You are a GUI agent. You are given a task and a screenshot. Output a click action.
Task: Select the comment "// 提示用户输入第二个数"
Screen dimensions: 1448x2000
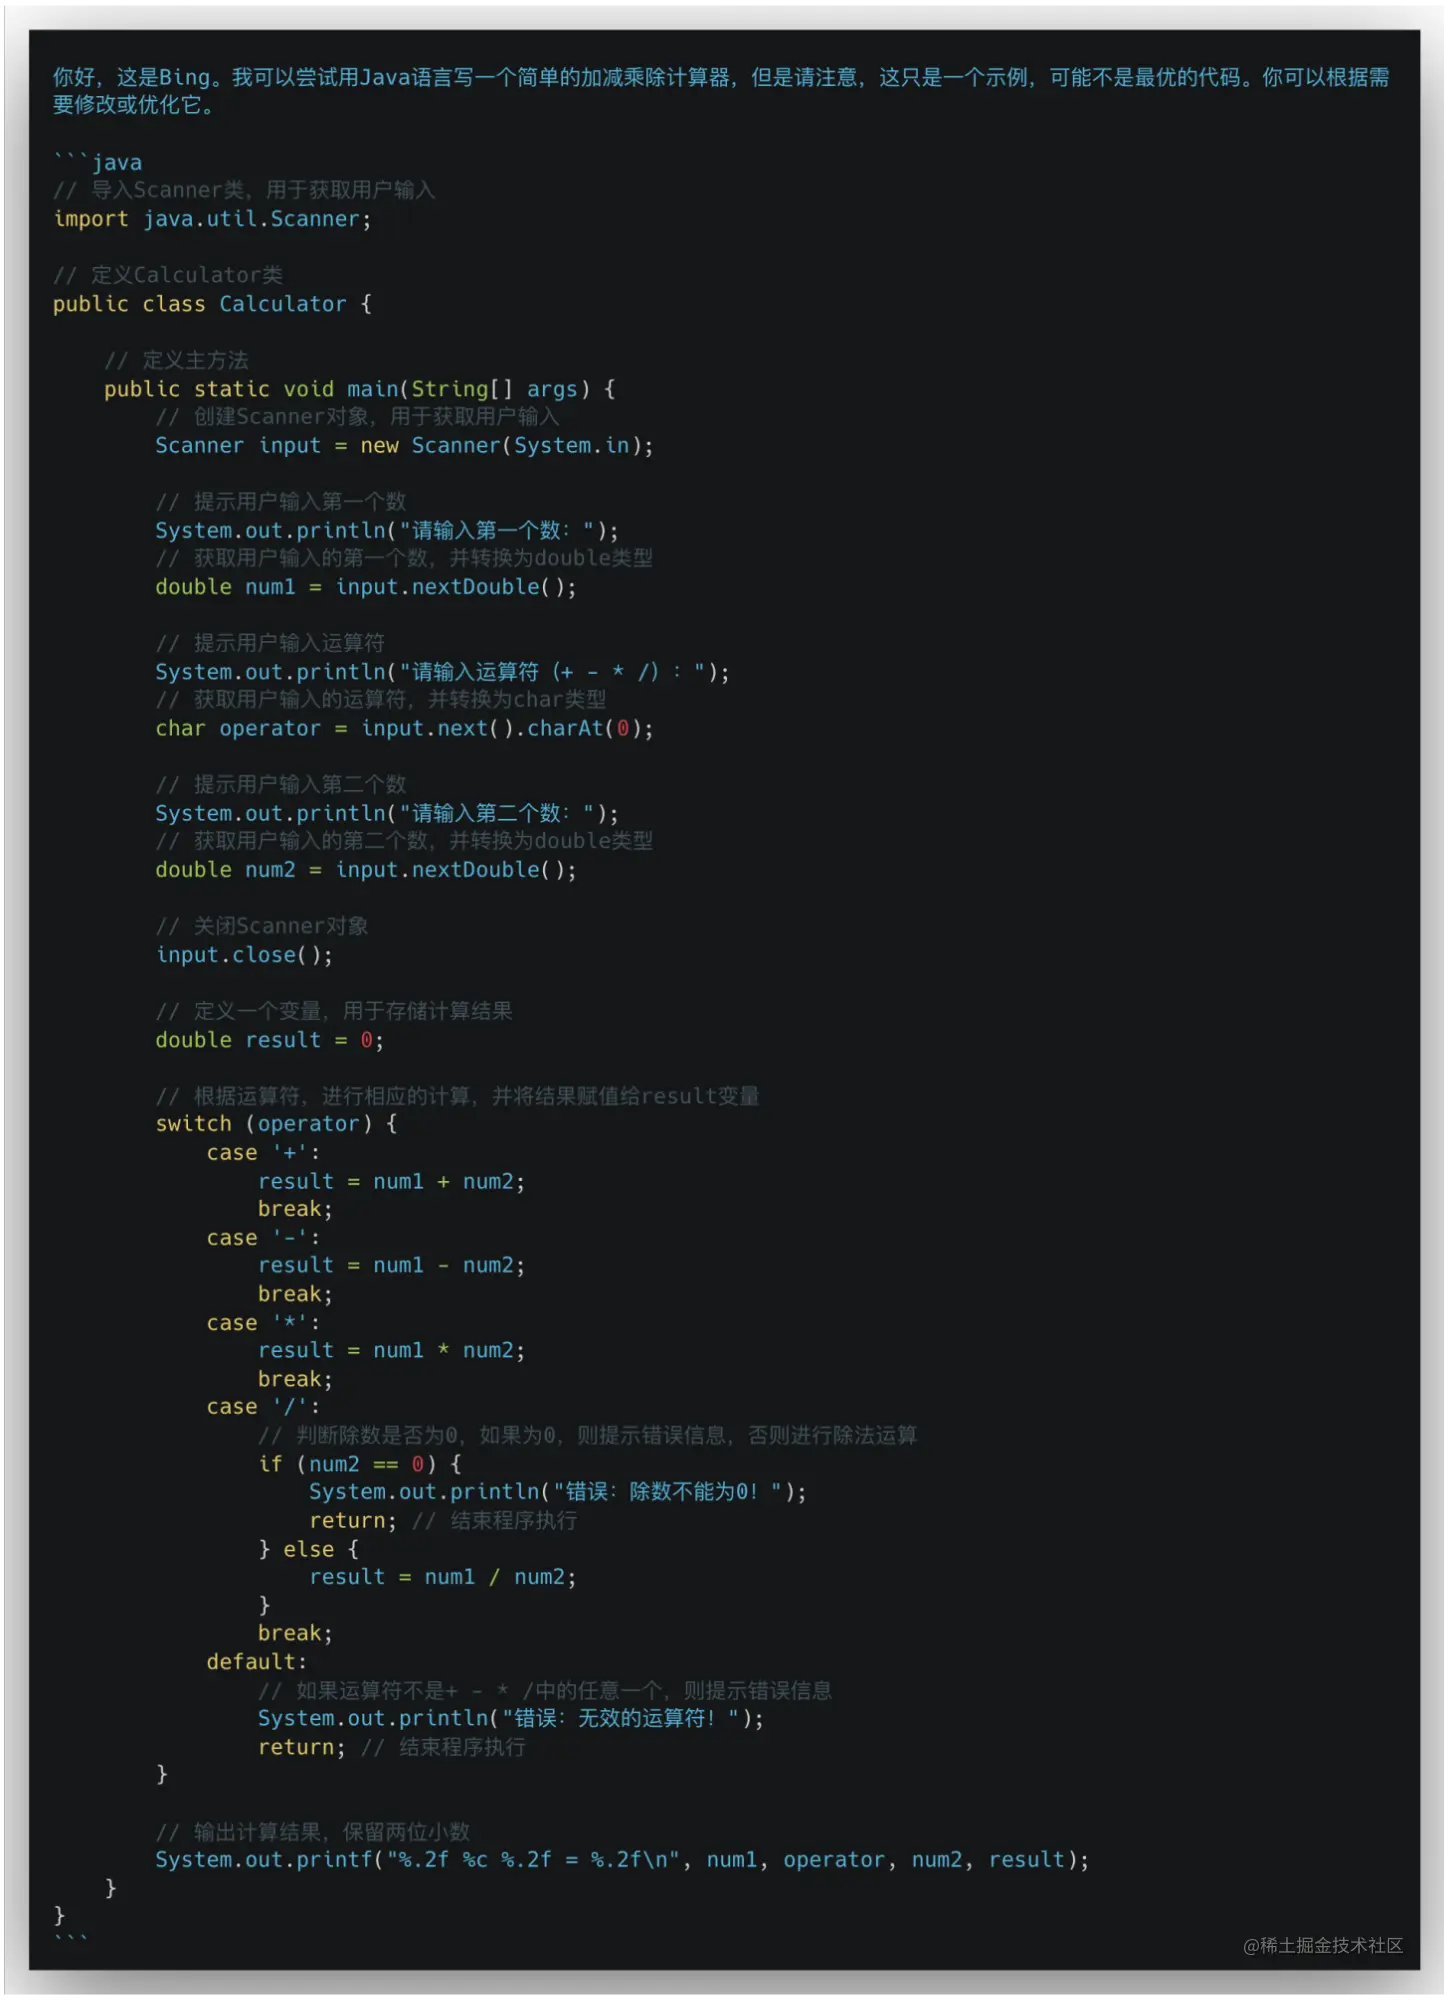coord(281,784)
